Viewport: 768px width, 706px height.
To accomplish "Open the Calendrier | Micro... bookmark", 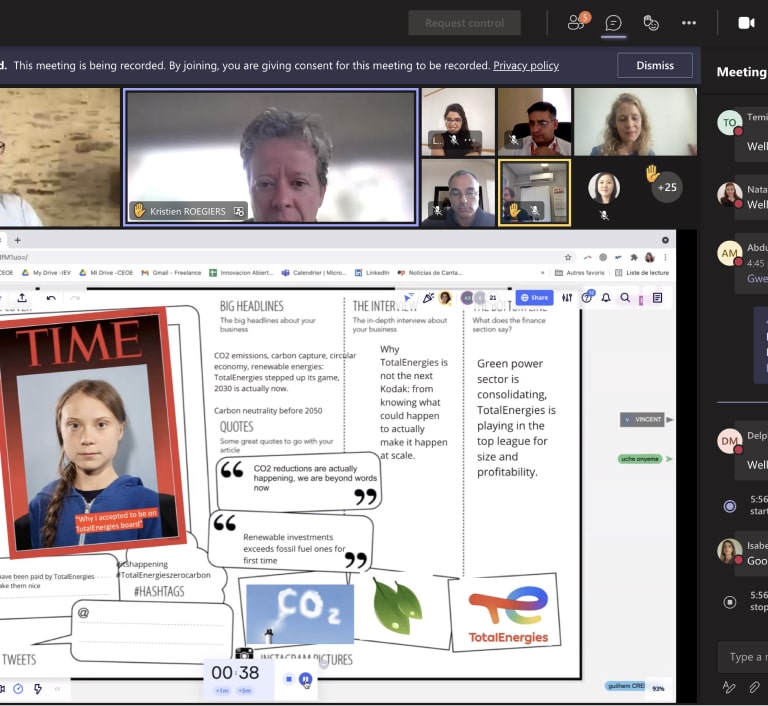I will pyautogui.click(x=314, y=272).
